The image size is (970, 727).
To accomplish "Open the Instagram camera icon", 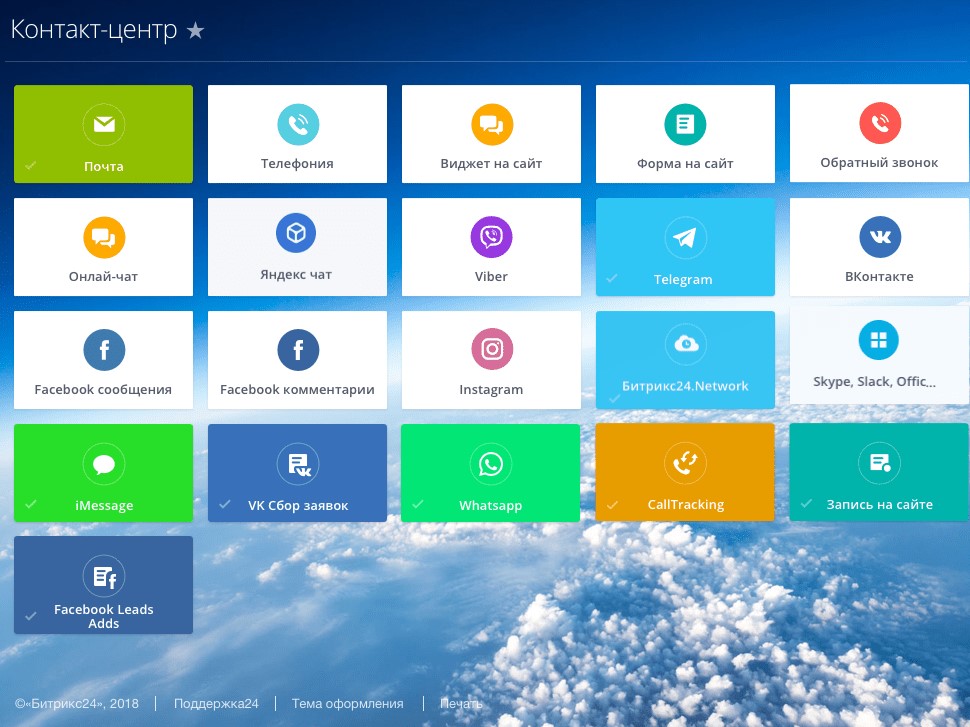I will [x=491, y=350].
